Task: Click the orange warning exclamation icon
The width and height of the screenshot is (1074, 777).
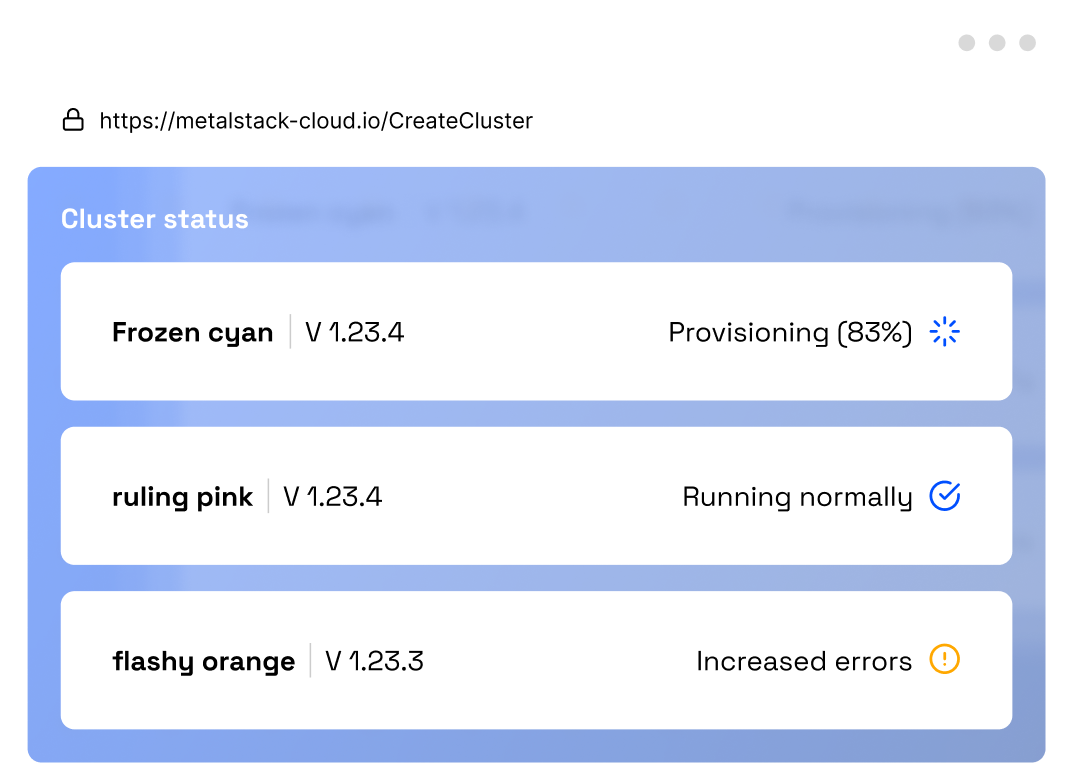Action: 945,659
